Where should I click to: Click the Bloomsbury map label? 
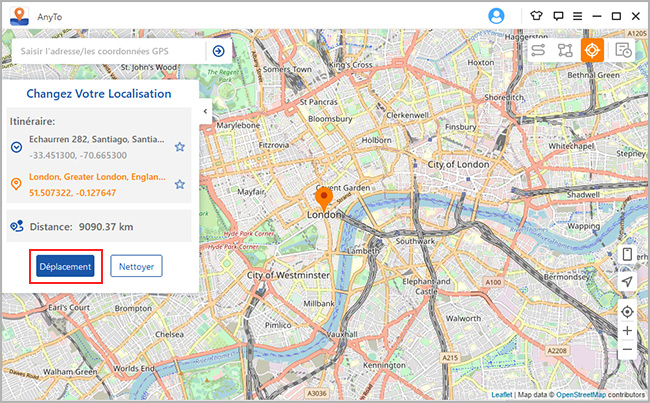330,119
